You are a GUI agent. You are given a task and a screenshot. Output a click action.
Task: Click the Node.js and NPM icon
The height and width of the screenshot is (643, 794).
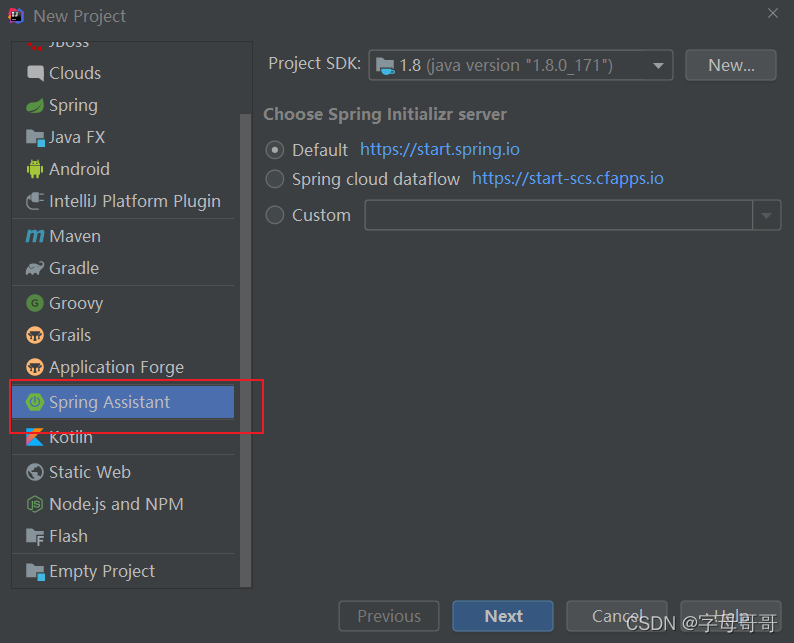pos(35,504)
